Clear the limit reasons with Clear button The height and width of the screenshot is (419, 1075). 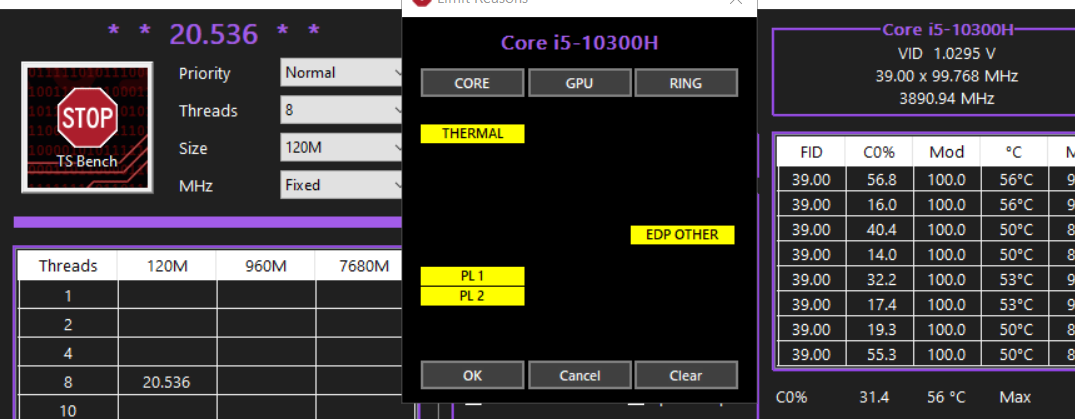click(686, 375)
